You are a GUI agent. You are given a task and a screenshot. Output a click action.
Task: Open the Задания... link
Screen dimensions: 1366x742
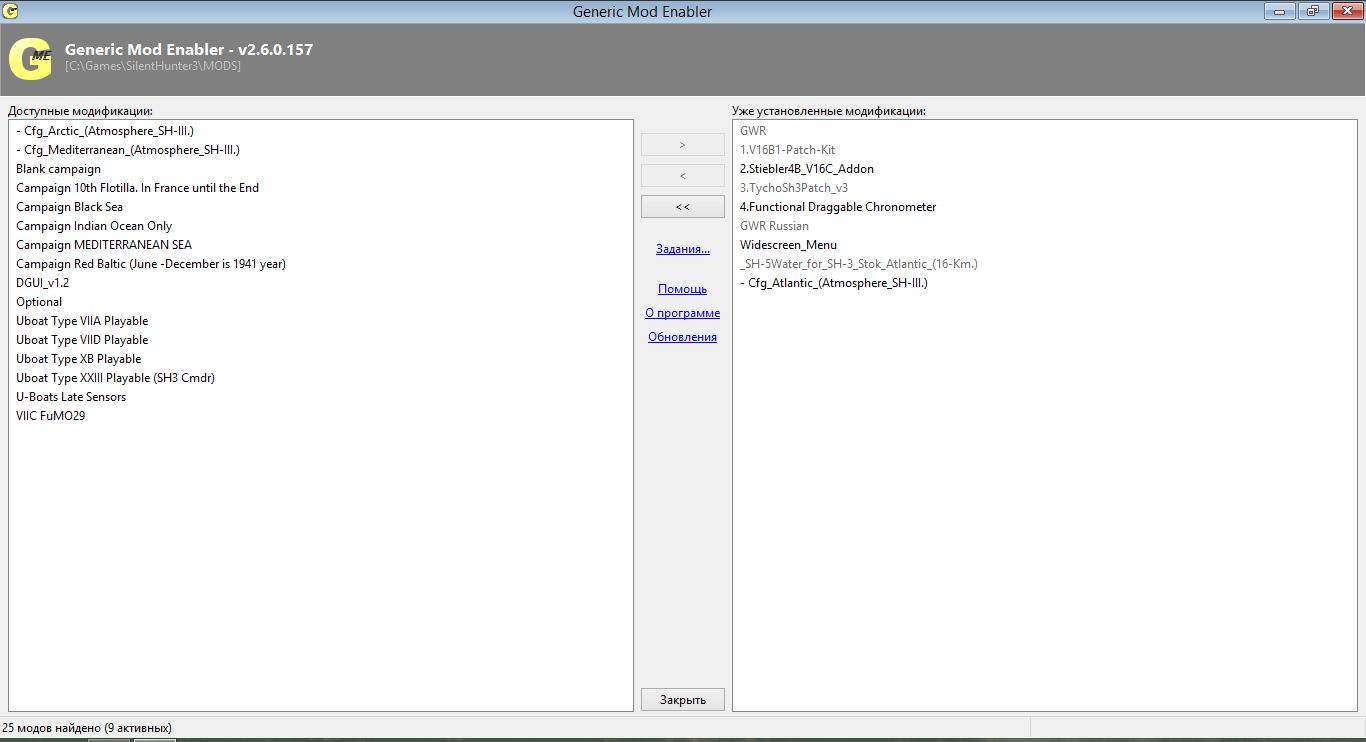(683, 249)
